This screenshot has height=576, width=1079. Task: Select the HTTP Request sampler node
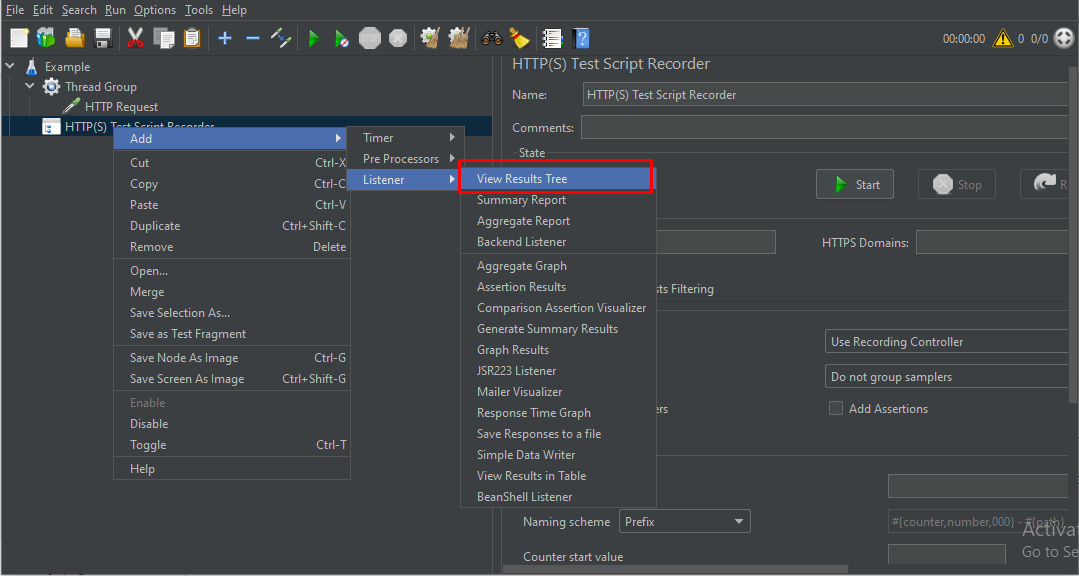coord(121,107)
